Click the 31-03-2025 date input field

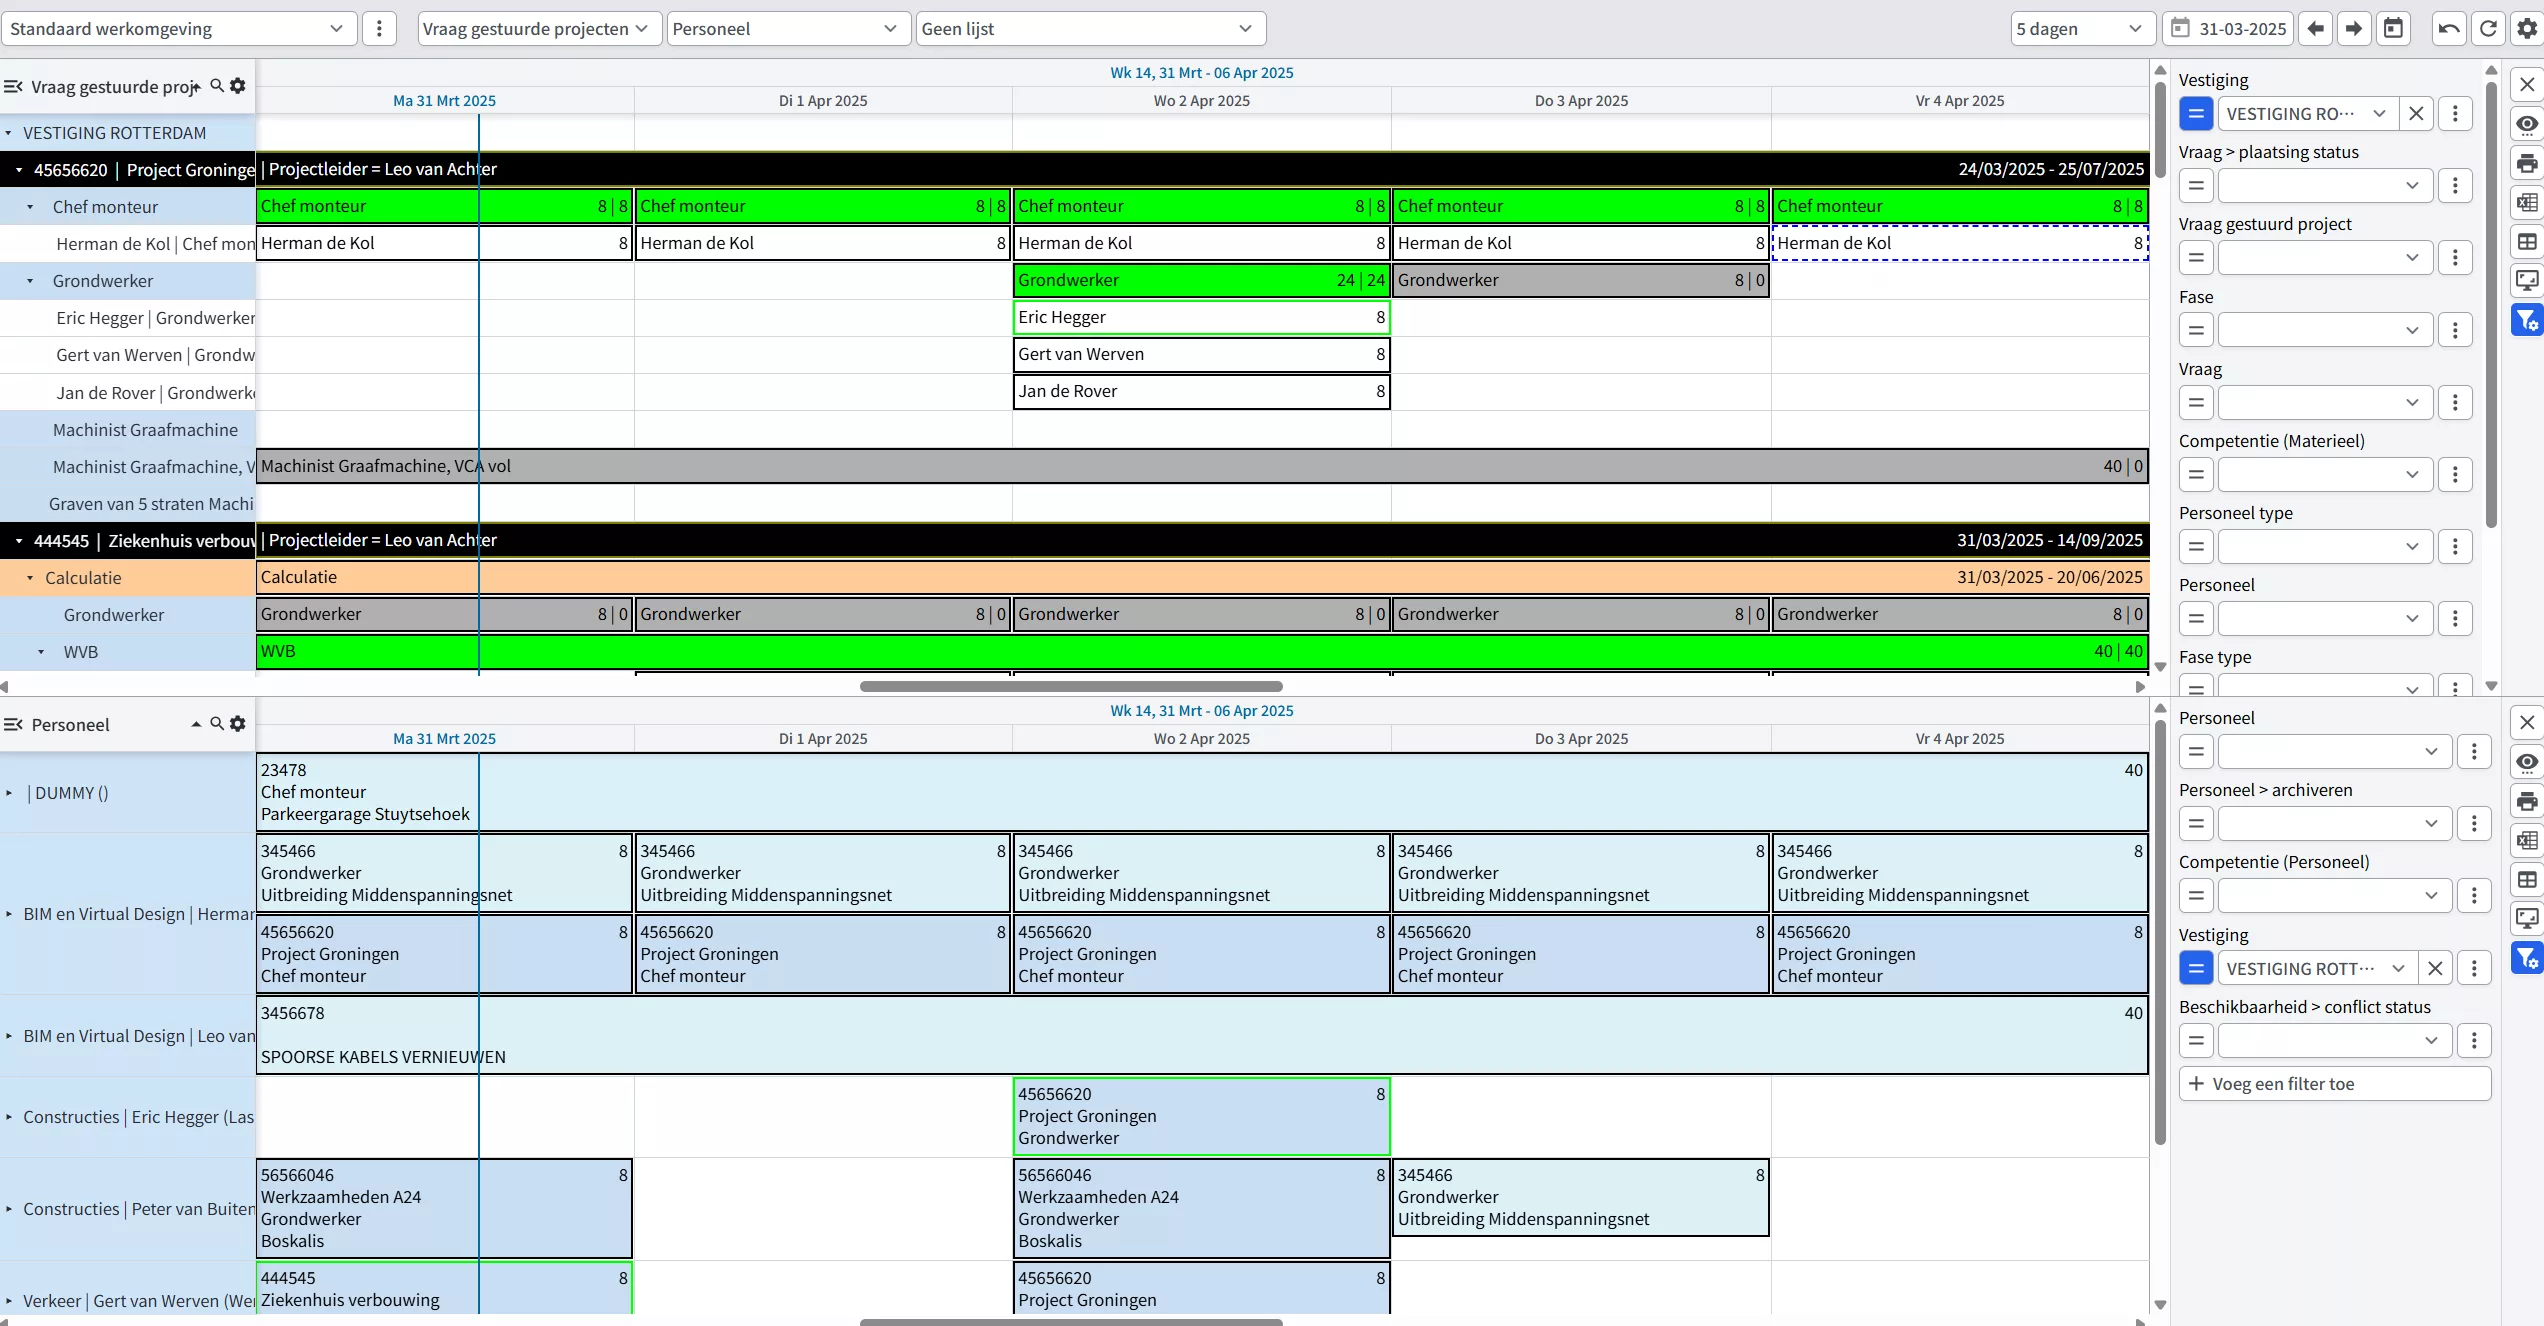2241,28
